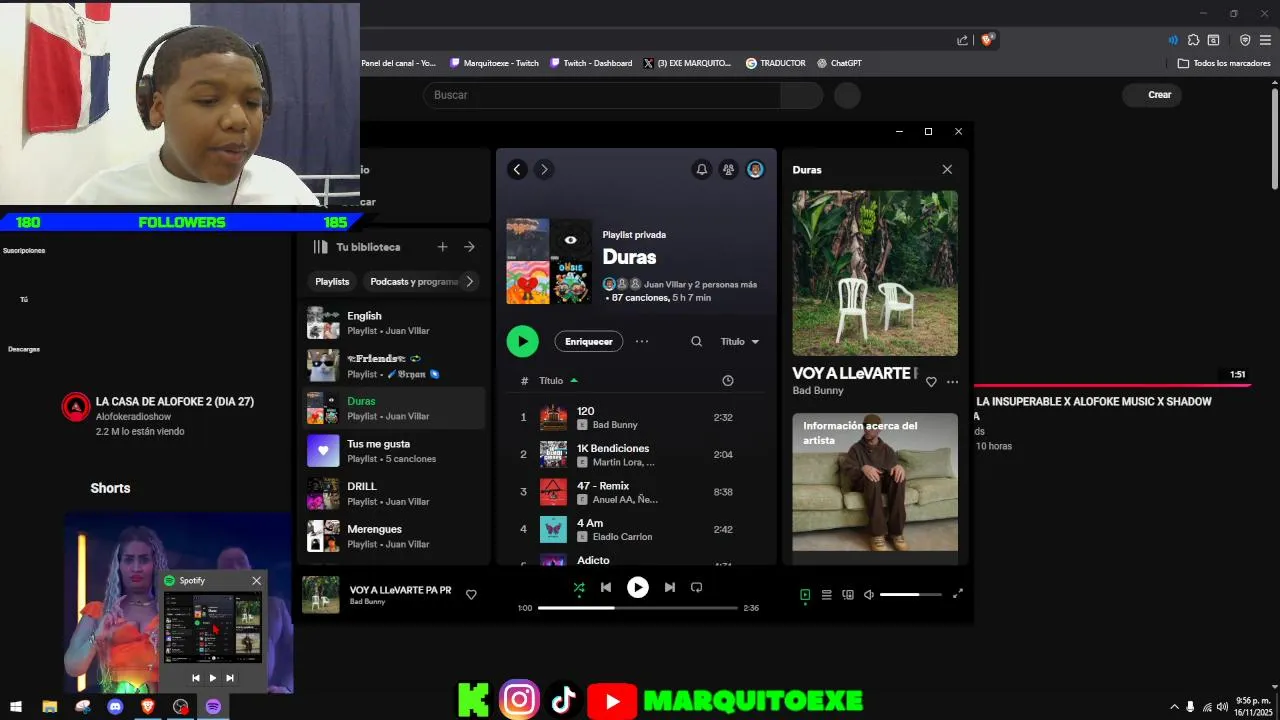Viewport: 1280px width, 720px height.
Task: Seek on the song progress bar
Action: click(637, 608)
